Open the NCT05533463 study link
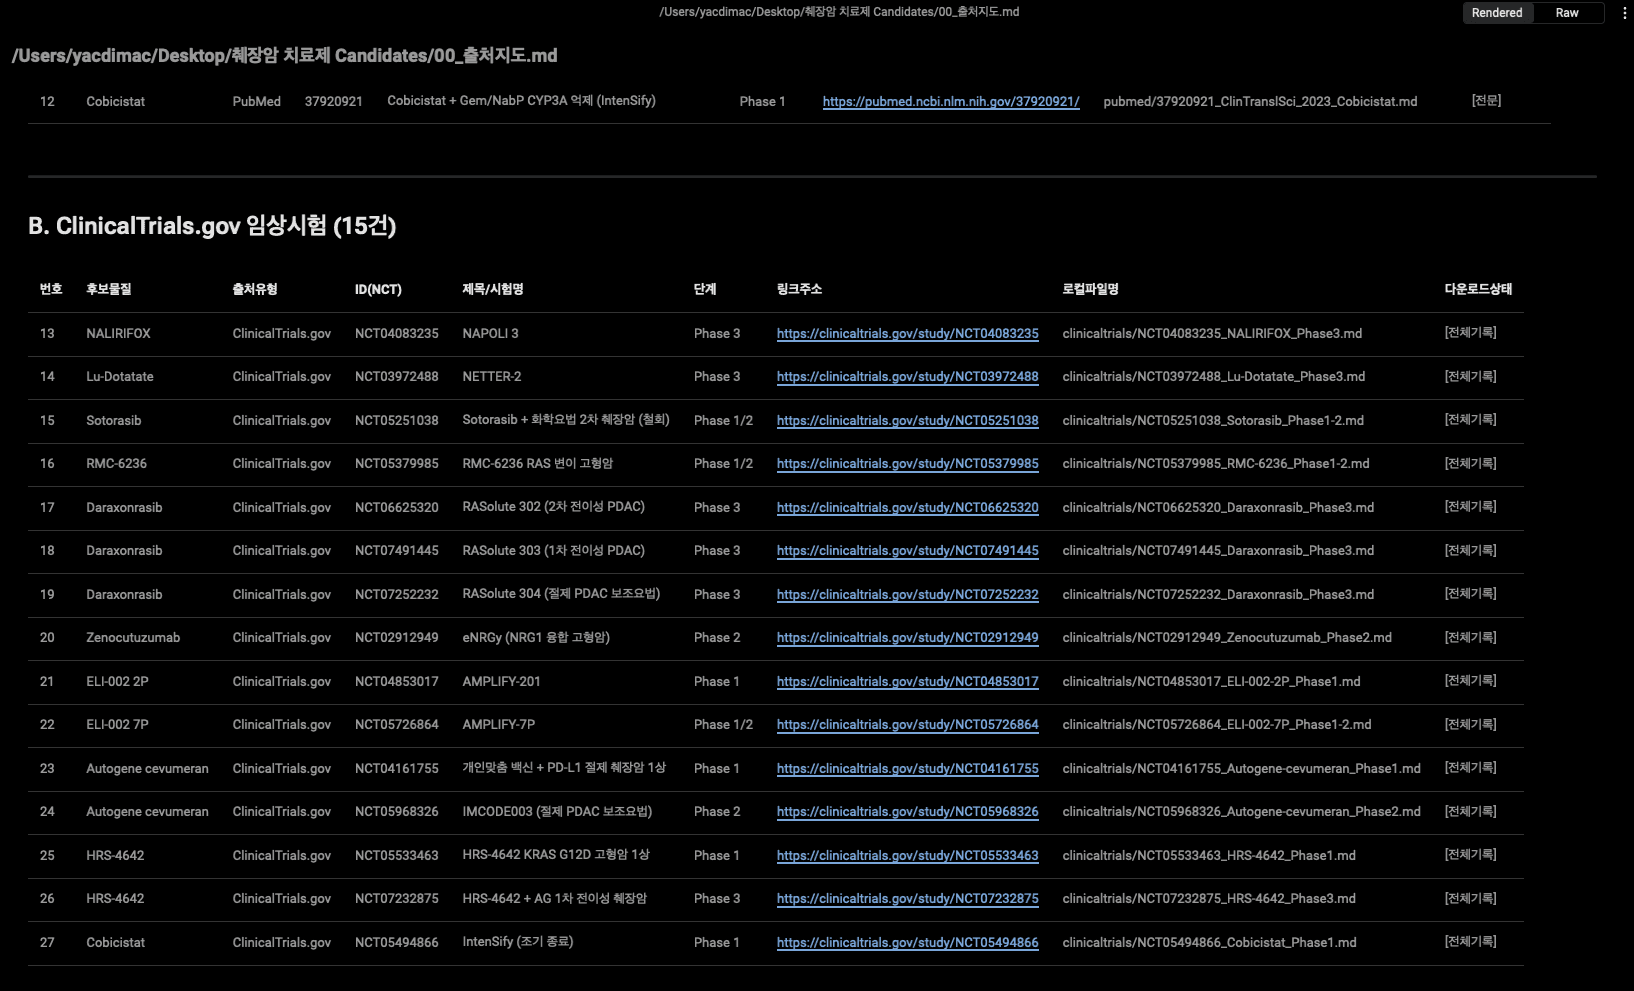This screenshot has height=991, width=1634. (908, 856)
